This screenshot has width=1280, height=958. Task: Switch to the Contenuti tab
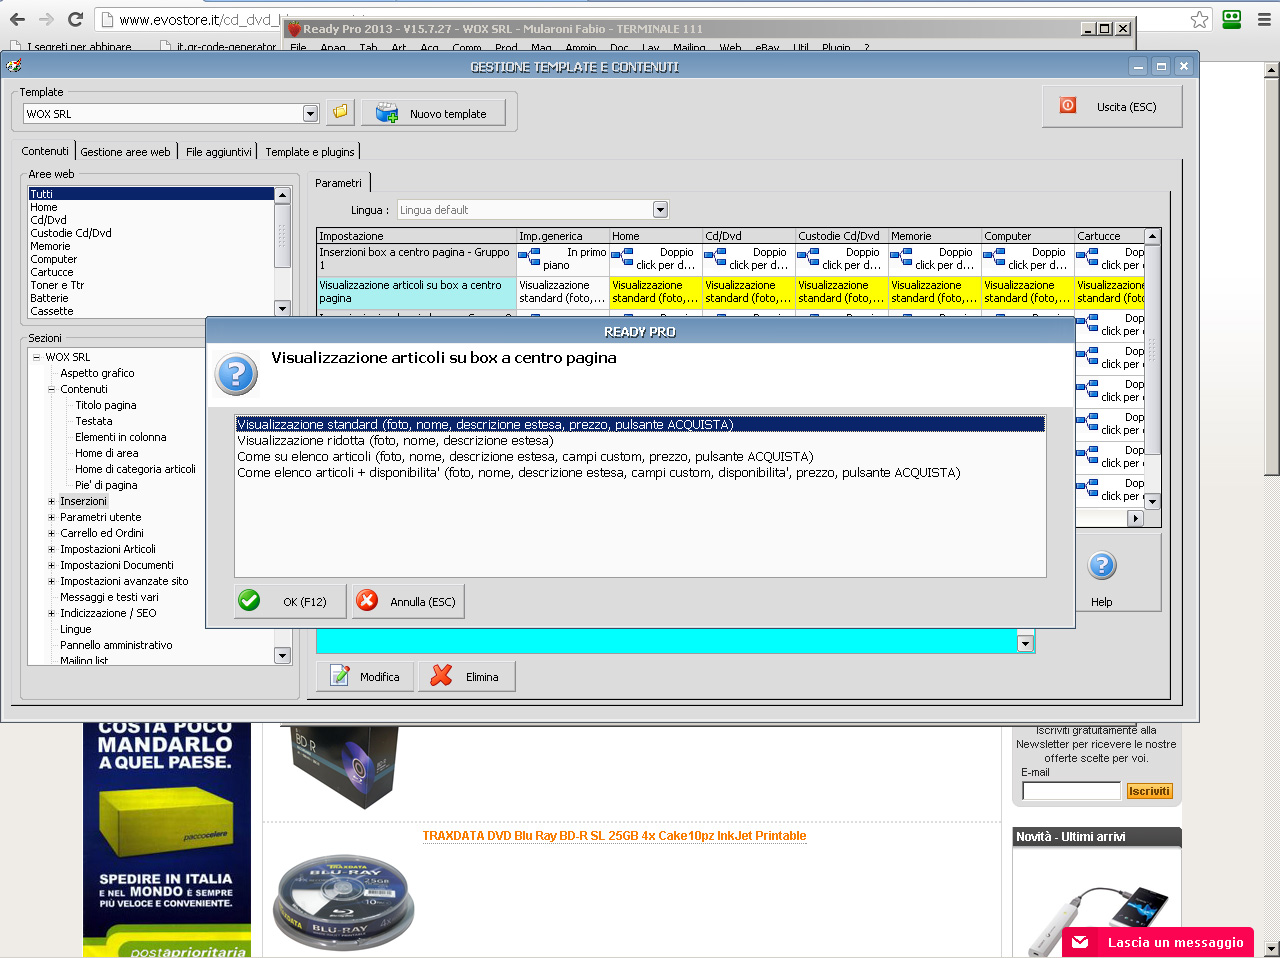[45, 151]
